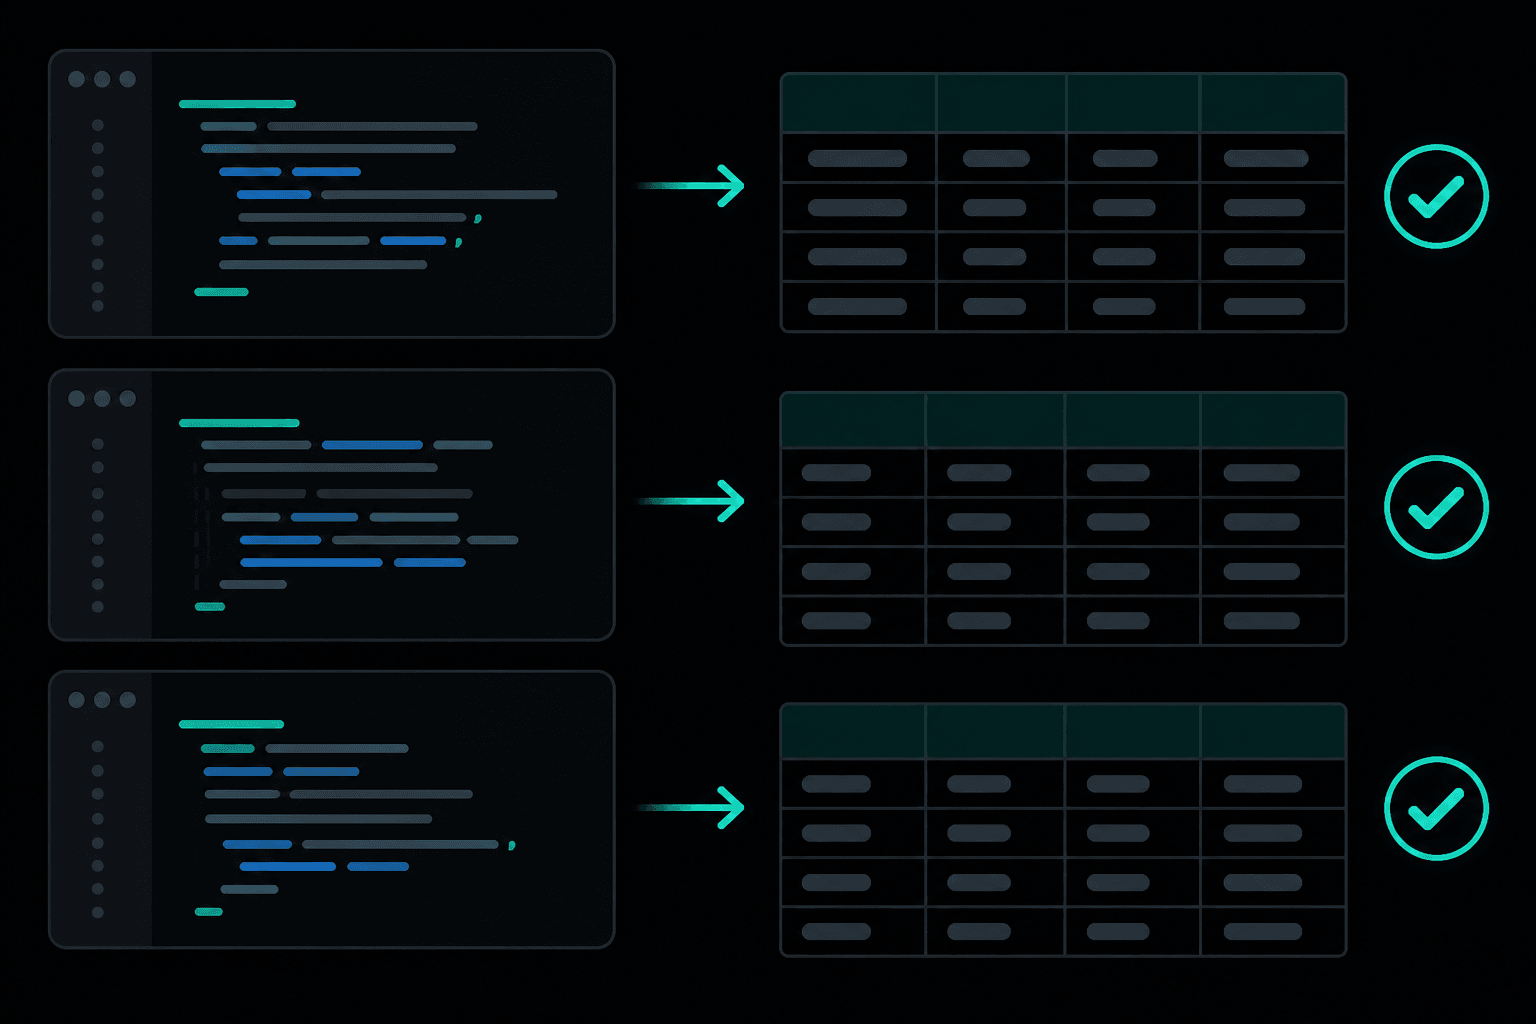
Task: Click the checkmark circle beside the middle table
Action: 1436,507
